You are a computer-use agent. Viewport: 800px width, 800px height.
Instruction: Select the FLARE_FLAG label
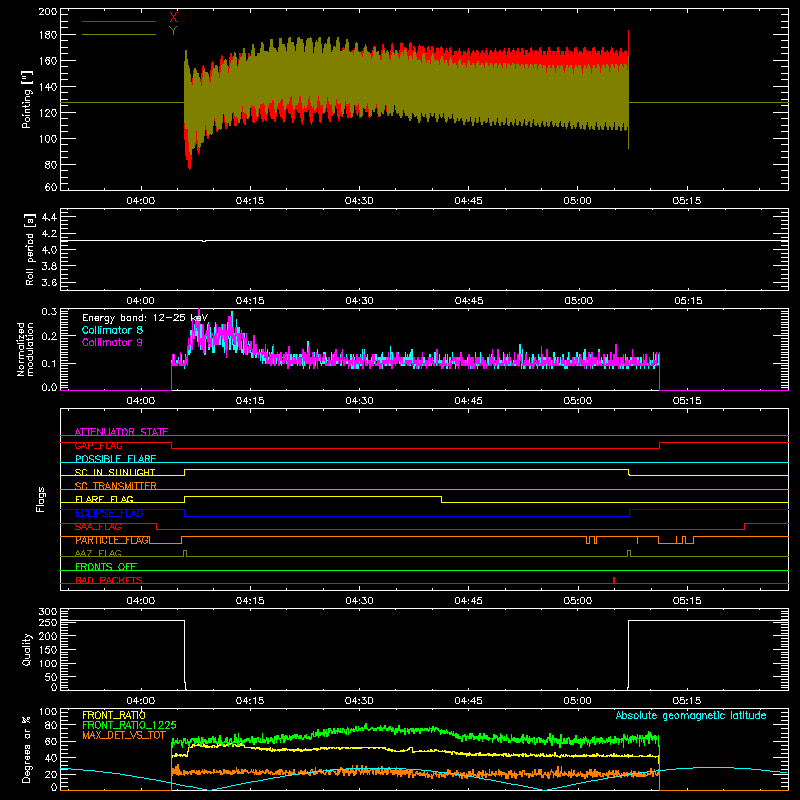104,499
